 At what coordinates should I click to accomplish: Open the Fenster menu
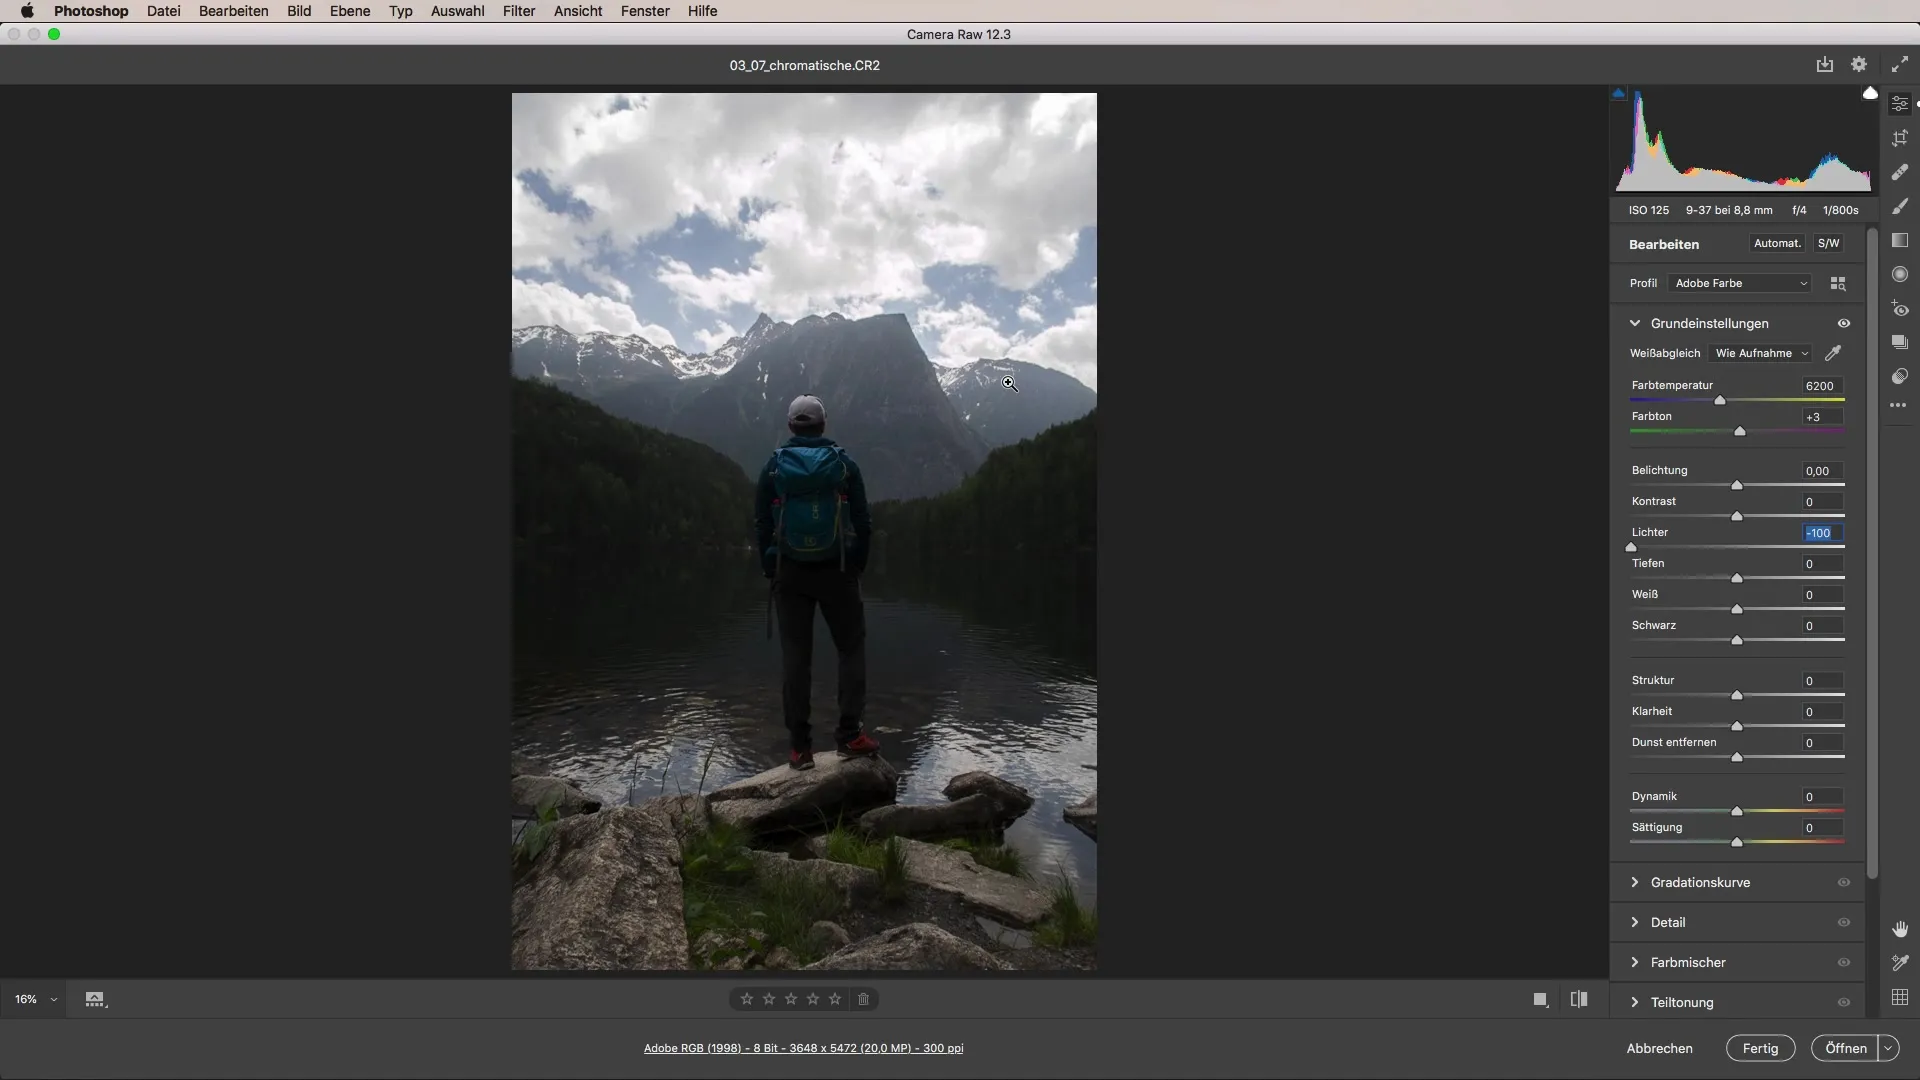tap(645, 11)
